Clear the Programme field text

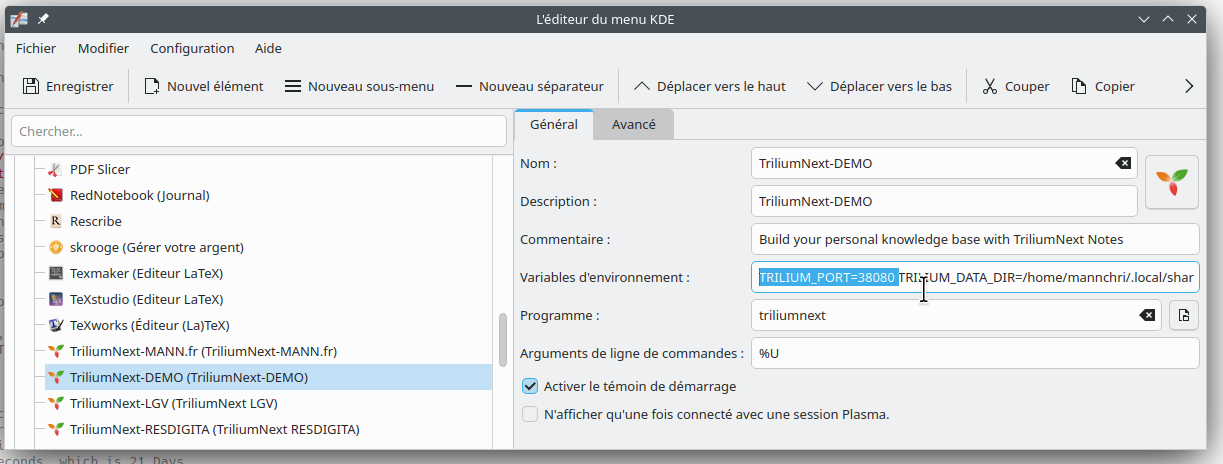[1147, 315]
